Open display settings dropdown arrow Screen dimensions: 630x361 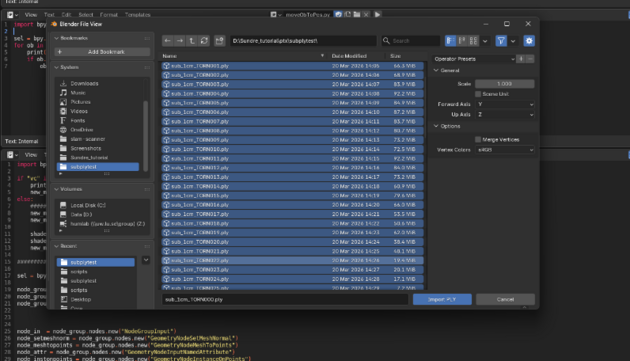(485, 41)
